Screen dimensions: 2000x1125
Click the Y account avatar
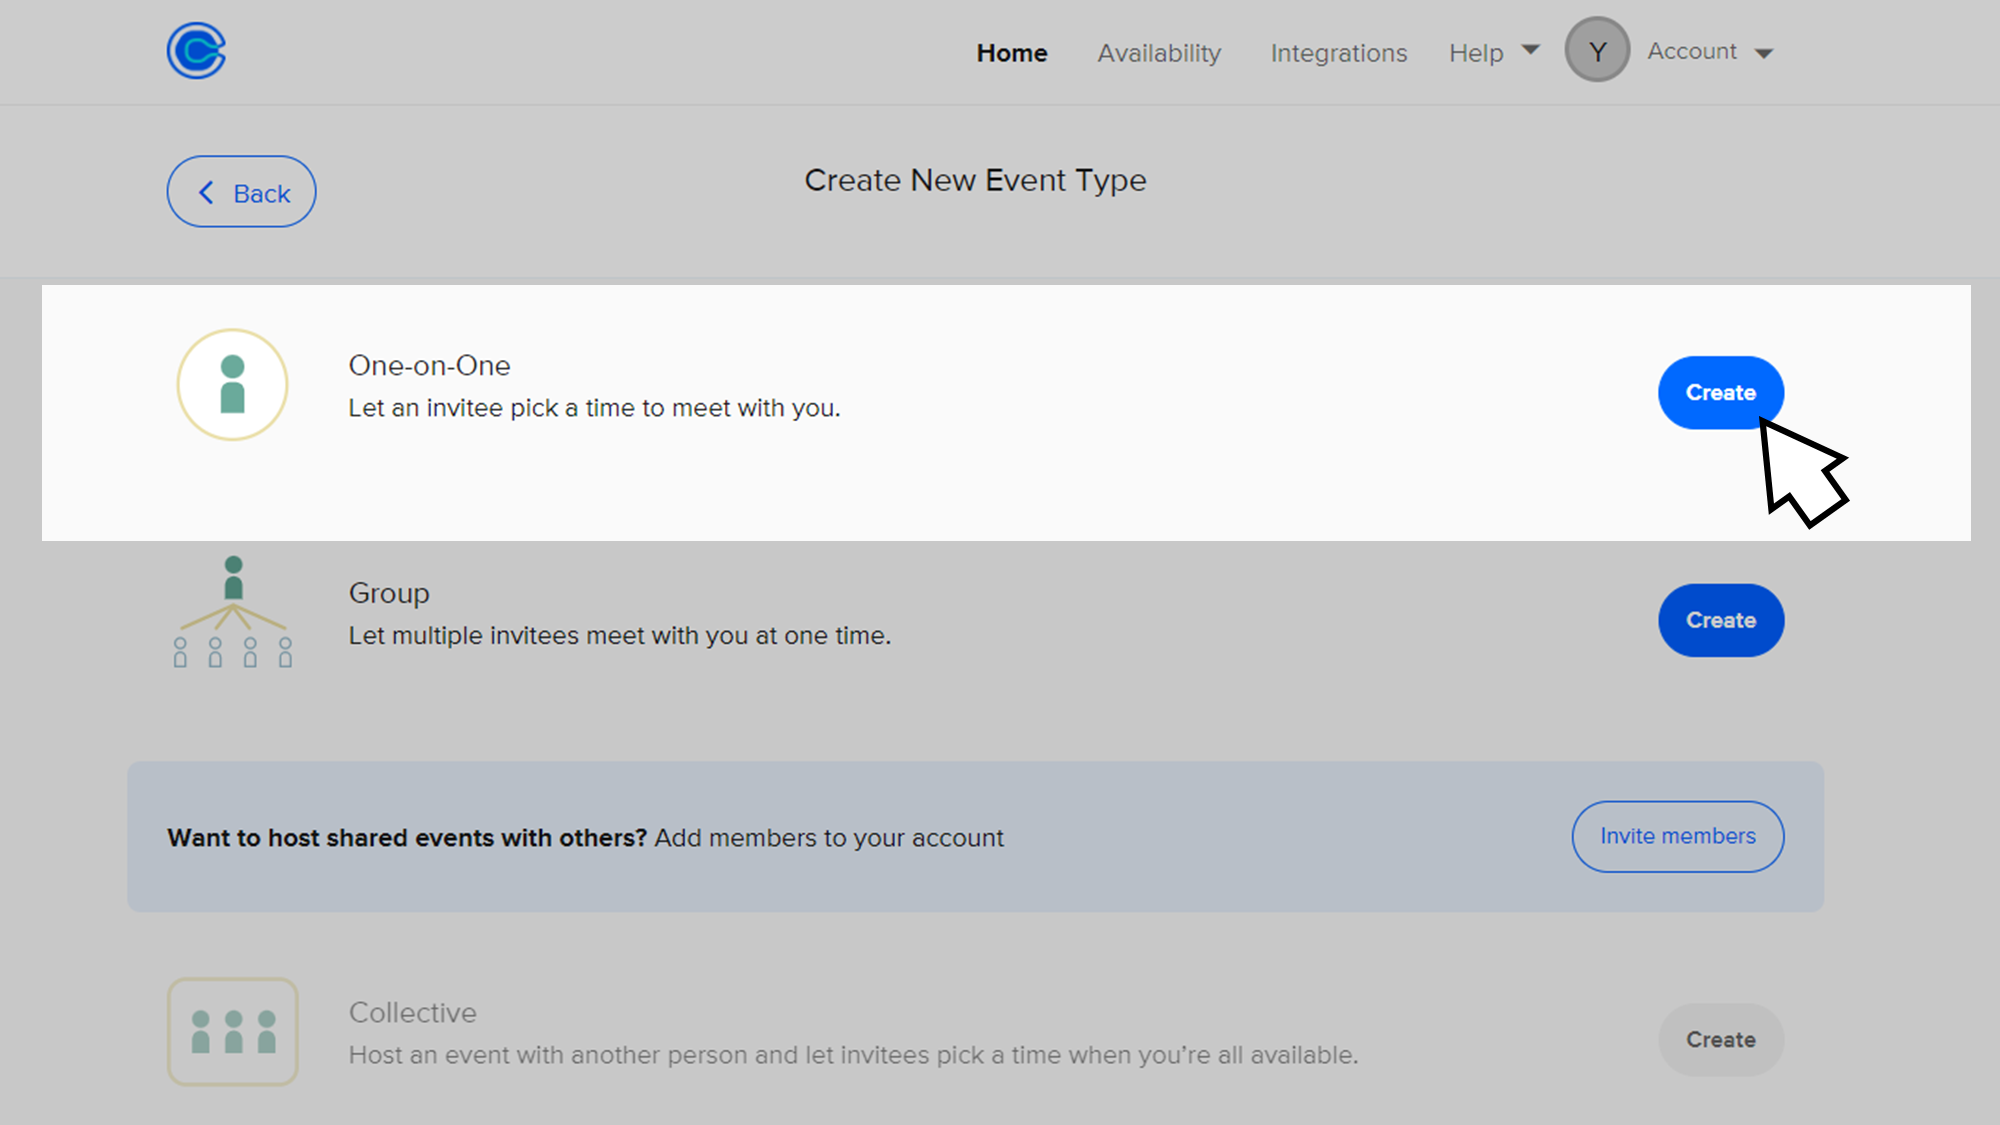(x=1597, y=51)
